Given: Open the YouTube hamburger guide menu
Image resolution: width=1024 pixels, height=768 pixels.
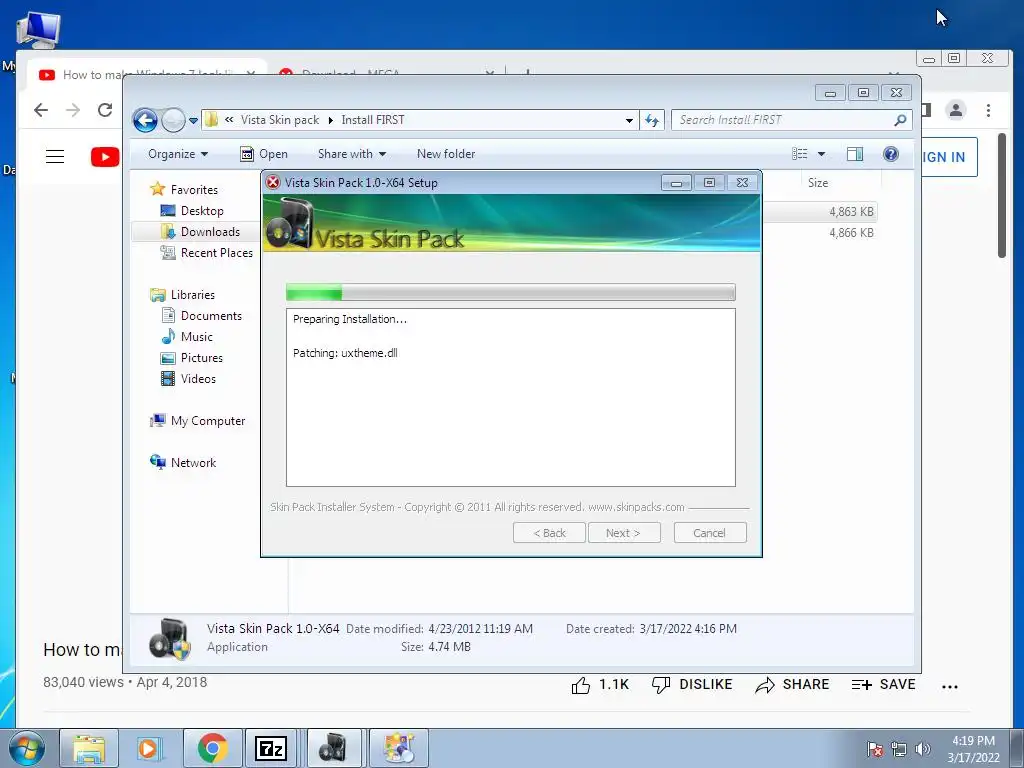Looking at the screenshot, I should pyautogui.click(x=55, y=157).
